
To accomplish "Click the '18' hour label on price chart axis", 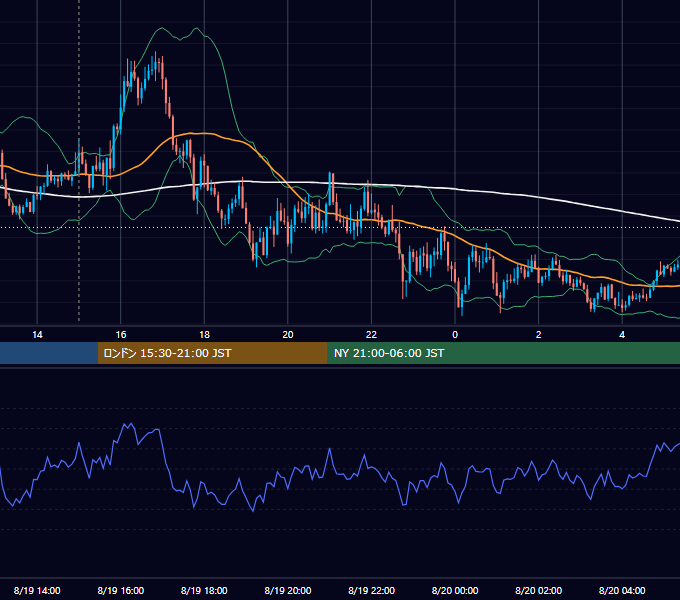I will [204, 335].
